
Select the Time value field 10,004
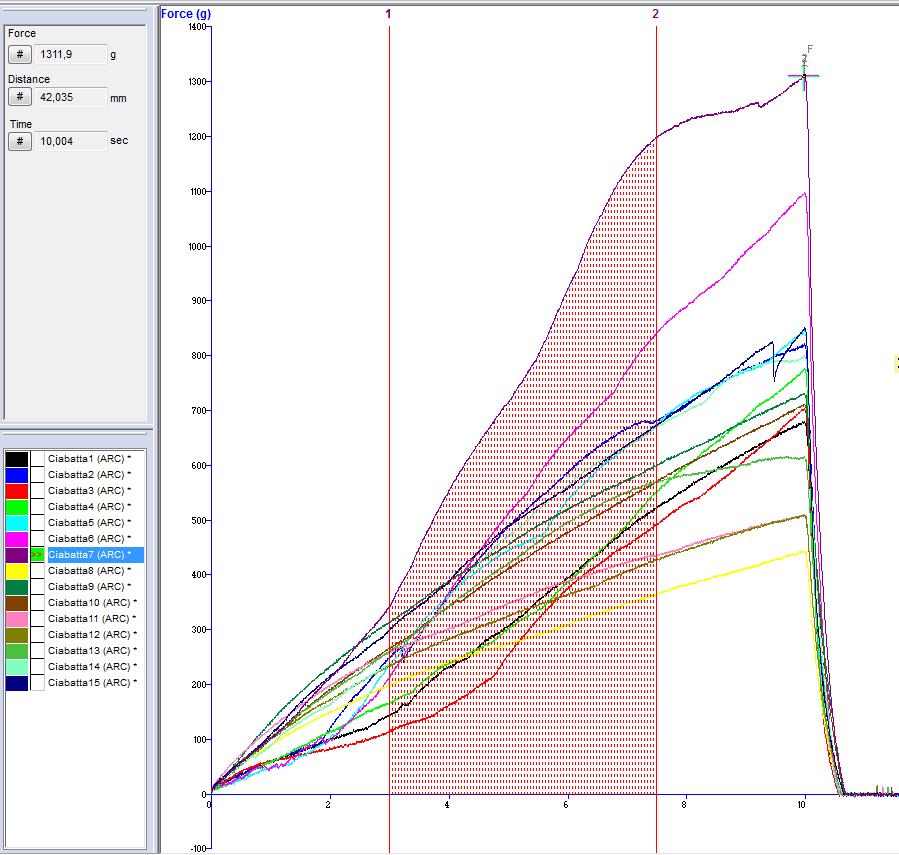tap(71, 141)
